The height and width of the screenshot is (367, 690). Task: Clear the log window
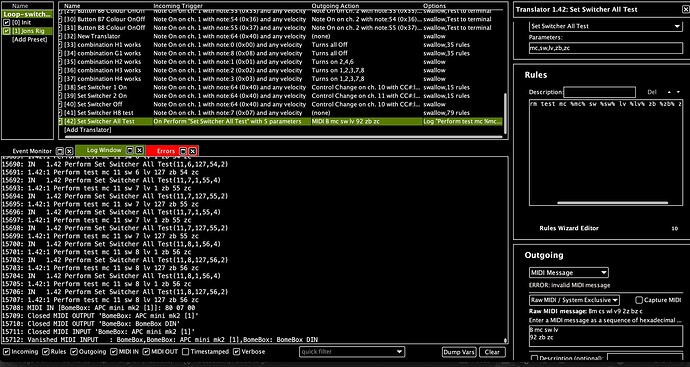(492, 352)
